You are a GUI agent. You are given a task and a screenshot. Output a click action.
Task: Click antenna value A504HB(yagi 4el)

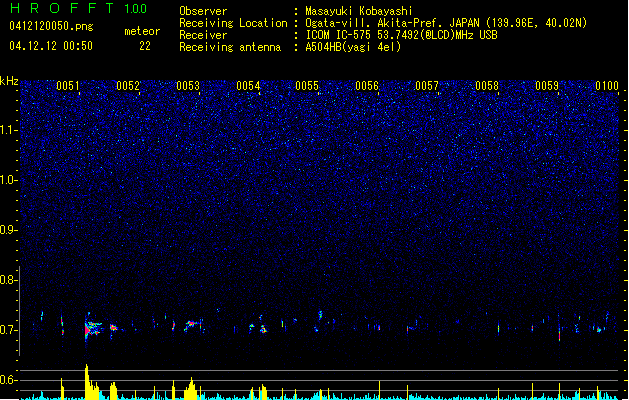tap(353, 47)
